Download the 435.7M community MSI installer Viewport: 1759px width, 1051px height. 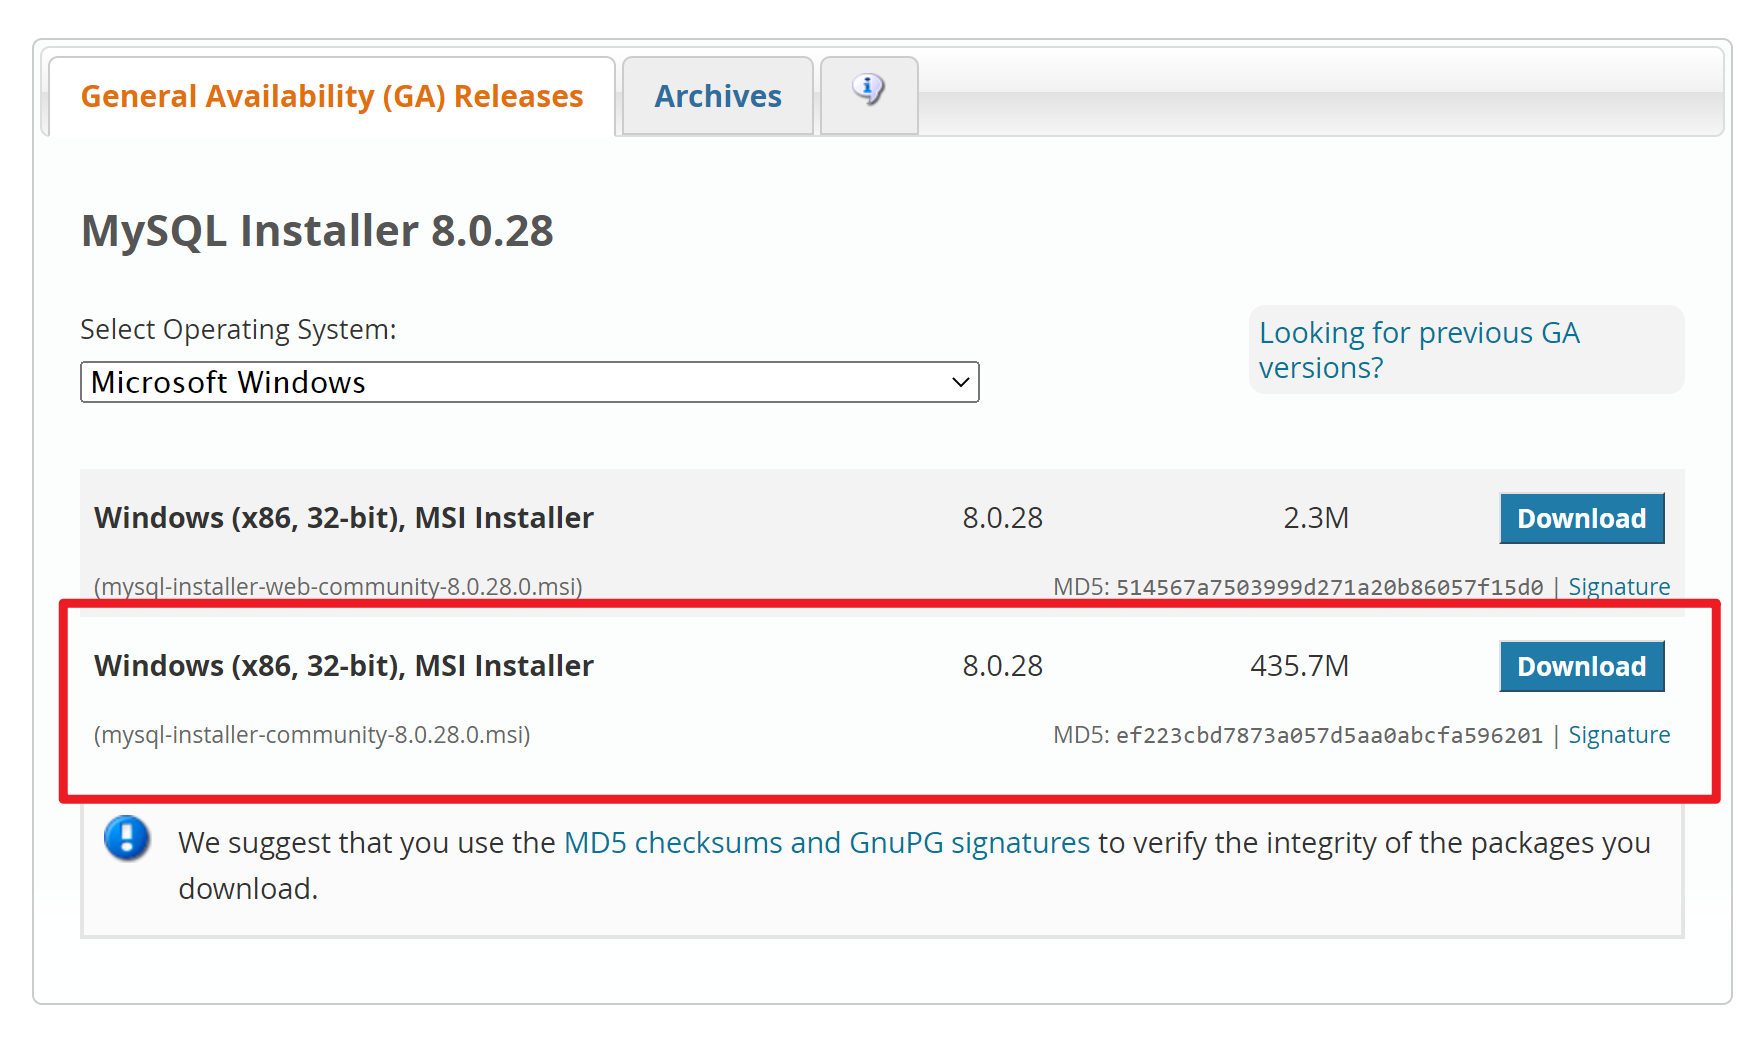[x=1581, y=666]
